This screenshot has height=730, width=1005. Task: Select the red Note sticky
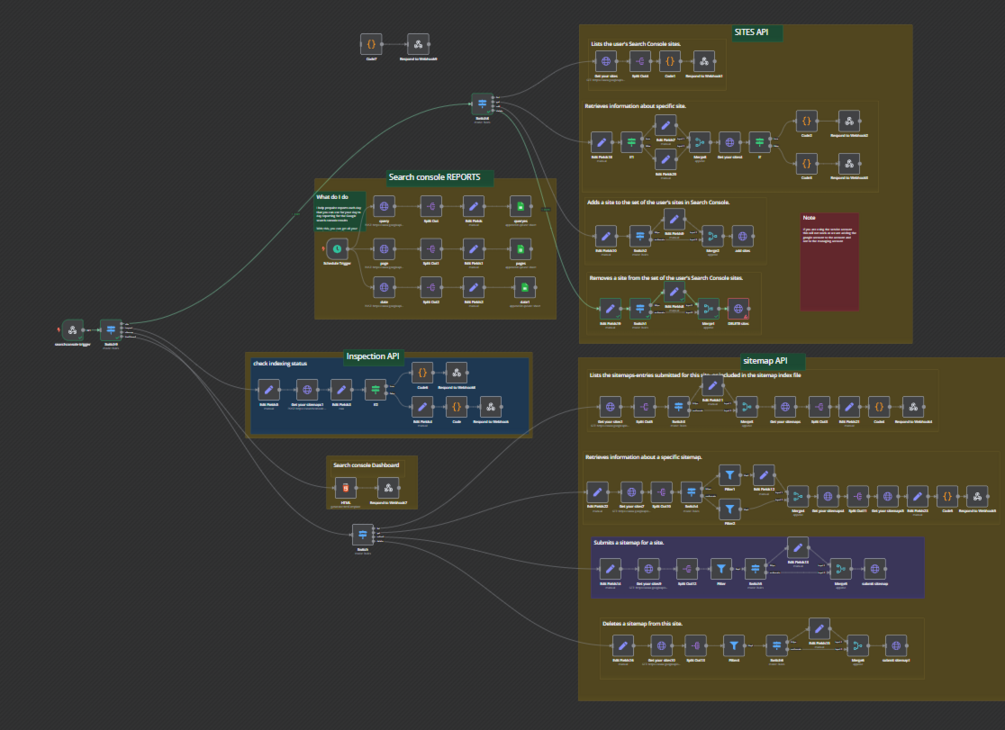(x=829, y=261)
